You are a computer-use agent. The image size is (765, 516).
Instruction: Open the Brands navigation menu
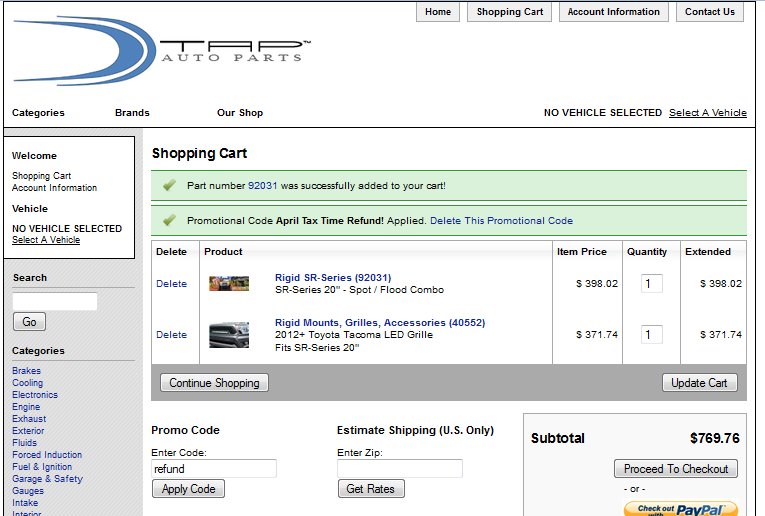[132, 113]
